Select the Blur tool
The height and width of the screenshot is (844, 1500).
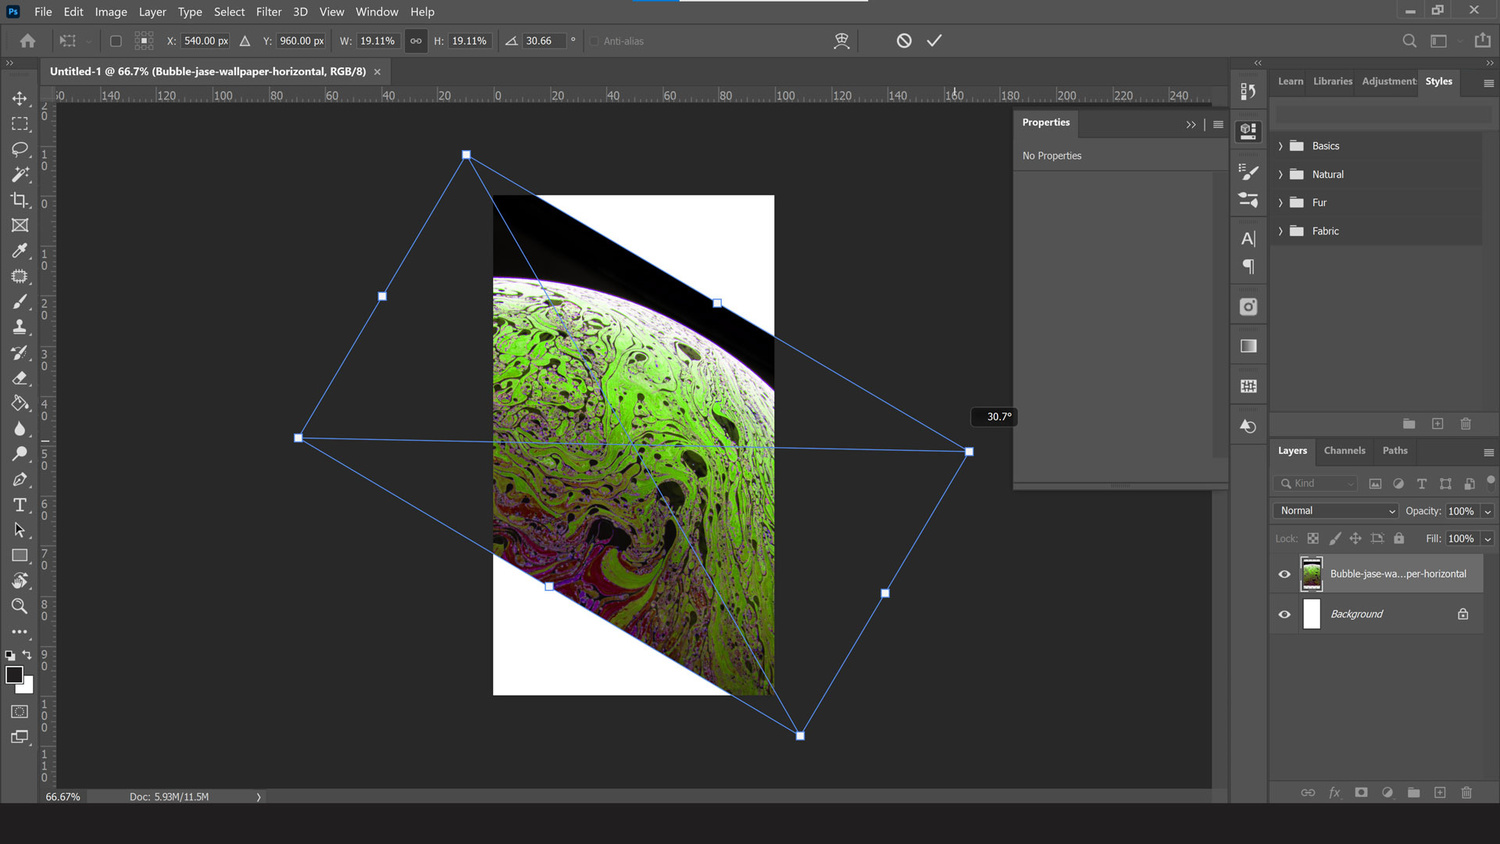[x=19, y=429]
